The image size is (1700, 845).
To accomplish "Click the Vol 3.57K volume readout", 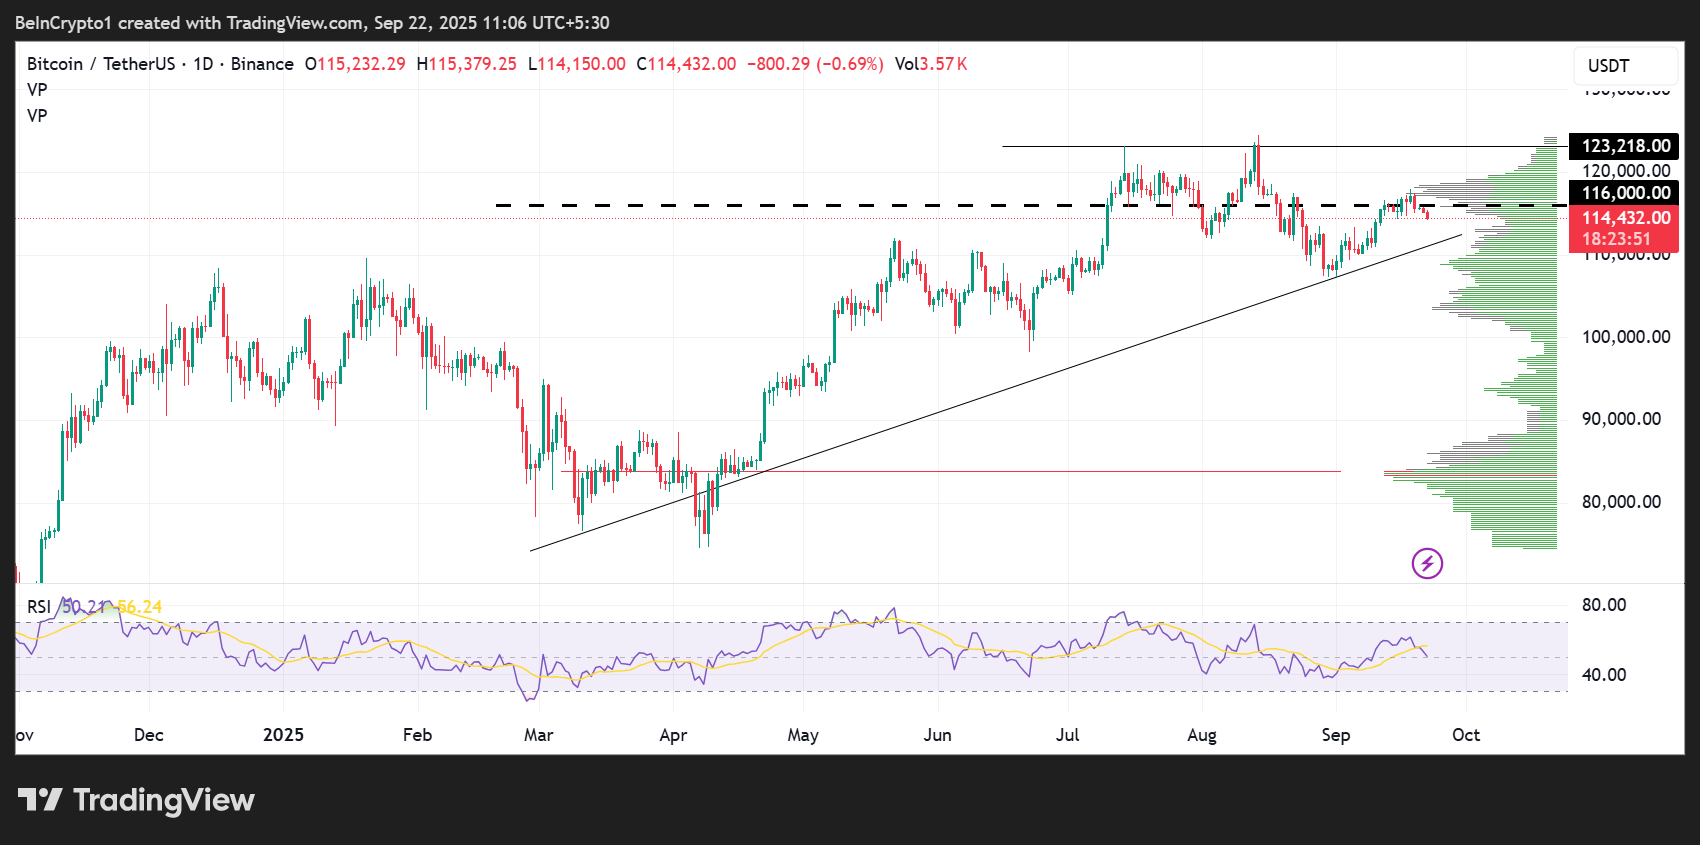I will pos(931,64).
